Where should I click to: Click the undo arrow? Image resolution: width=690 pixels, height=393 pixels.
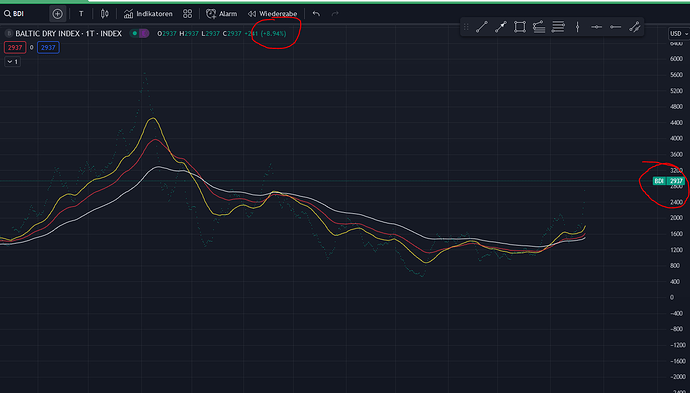(316, 14)
